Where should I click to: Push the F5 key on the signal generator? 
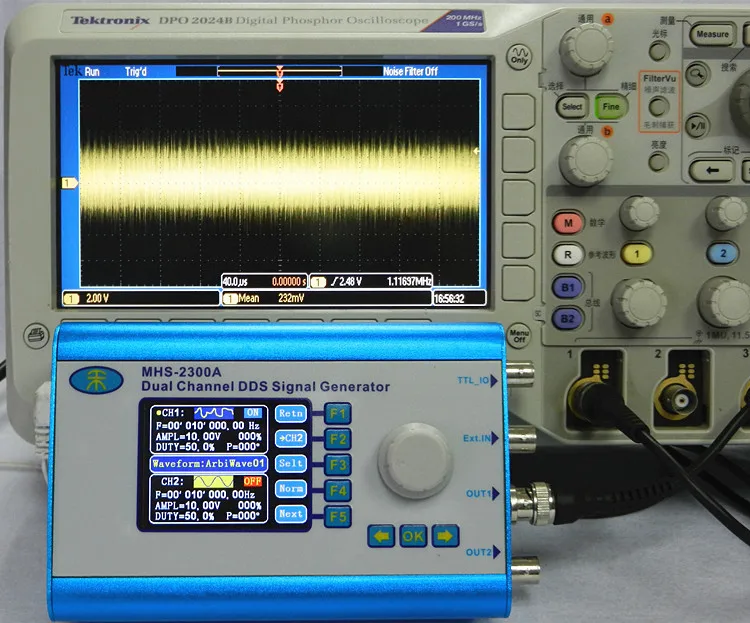click(x=338, y=516)
